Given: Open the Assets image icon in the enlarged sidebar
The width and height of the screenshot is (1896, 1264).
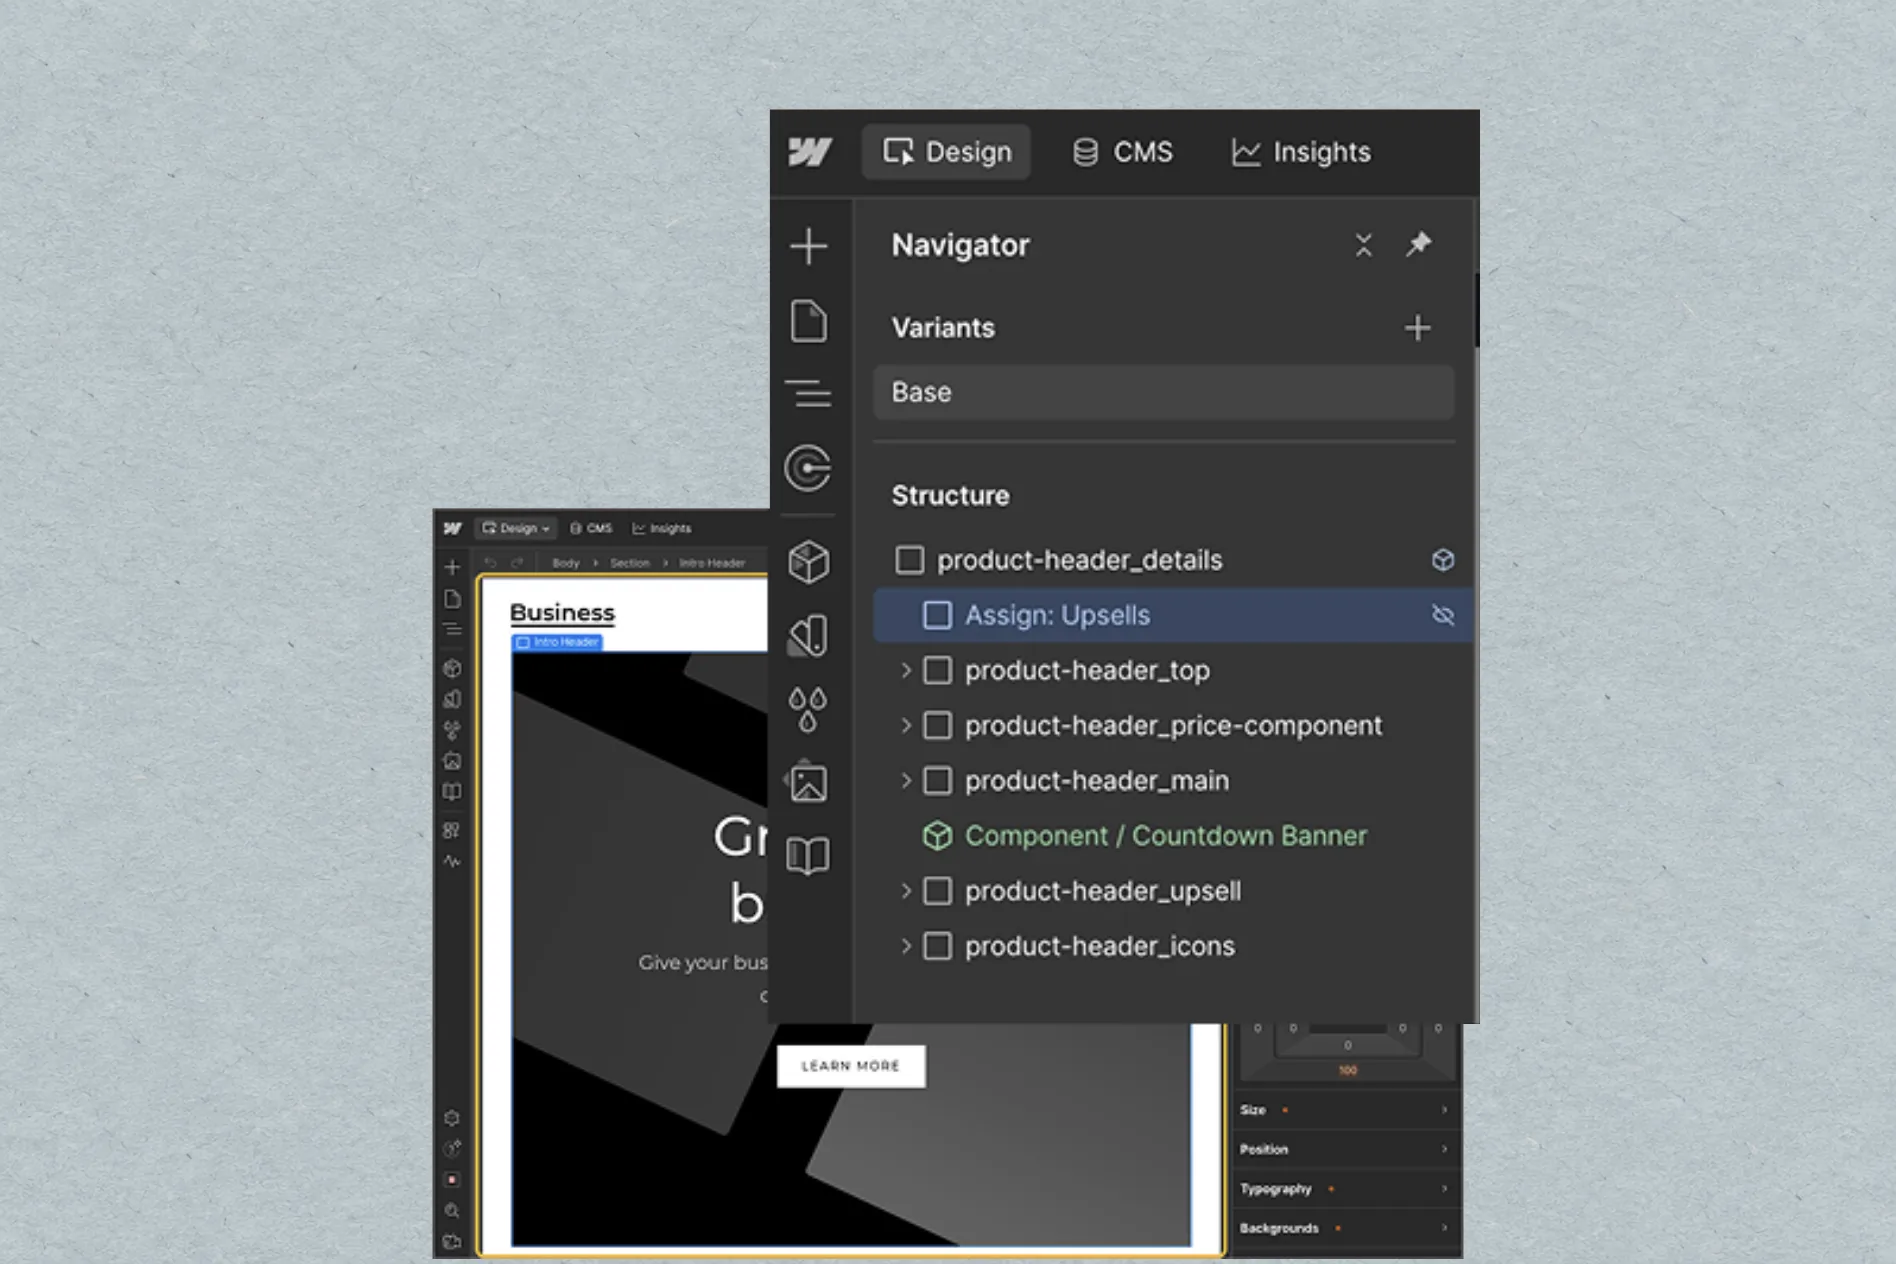Looking at the screenshot, I should click(x=808, y=783).
